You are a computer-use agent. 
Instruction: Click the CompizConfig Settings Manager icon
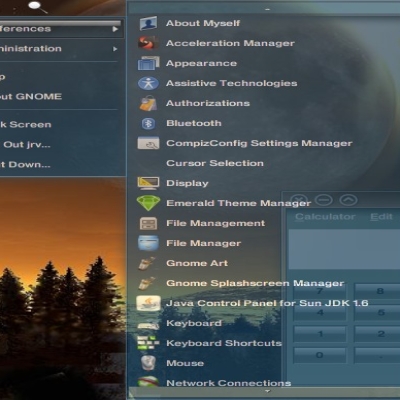coord(148,143)
